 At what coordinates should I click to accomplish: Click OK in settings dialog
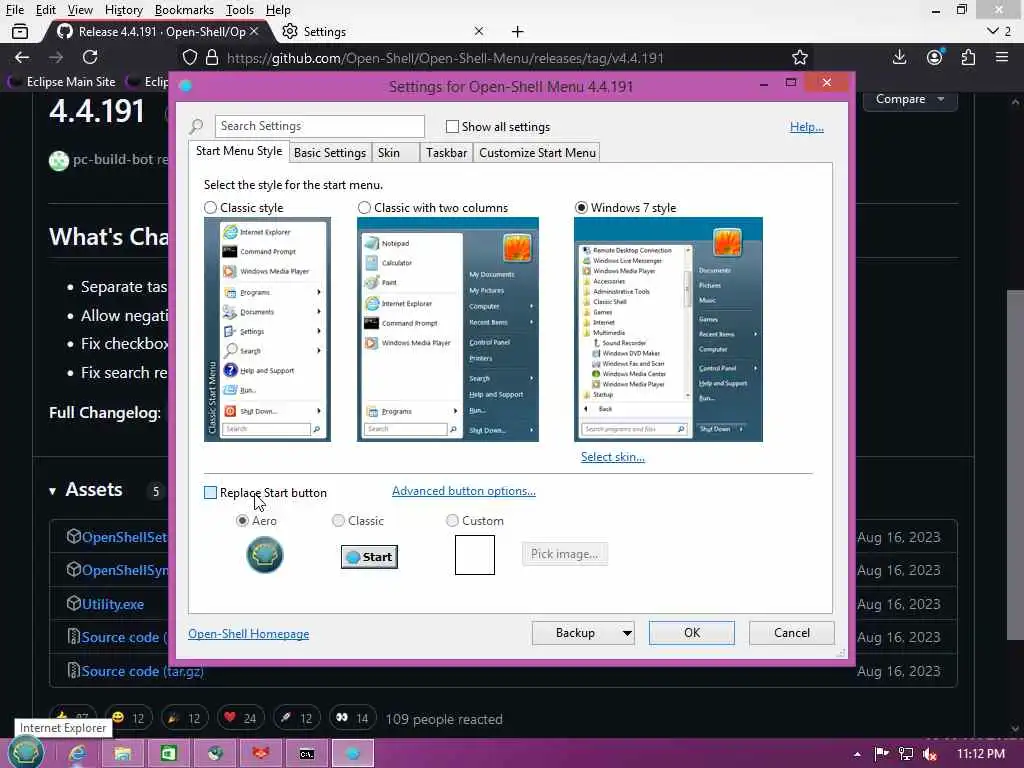692,633
